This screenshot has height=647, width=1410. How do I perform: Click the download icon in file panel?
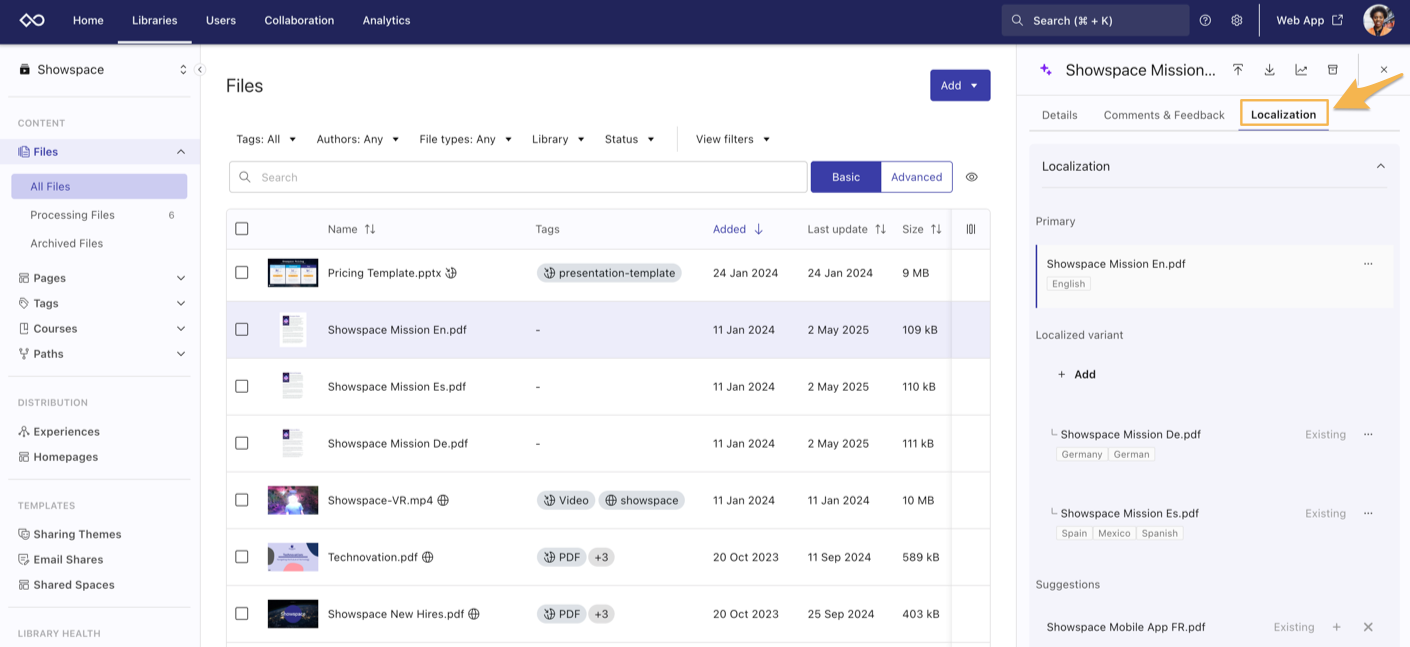pos(1269,70)
